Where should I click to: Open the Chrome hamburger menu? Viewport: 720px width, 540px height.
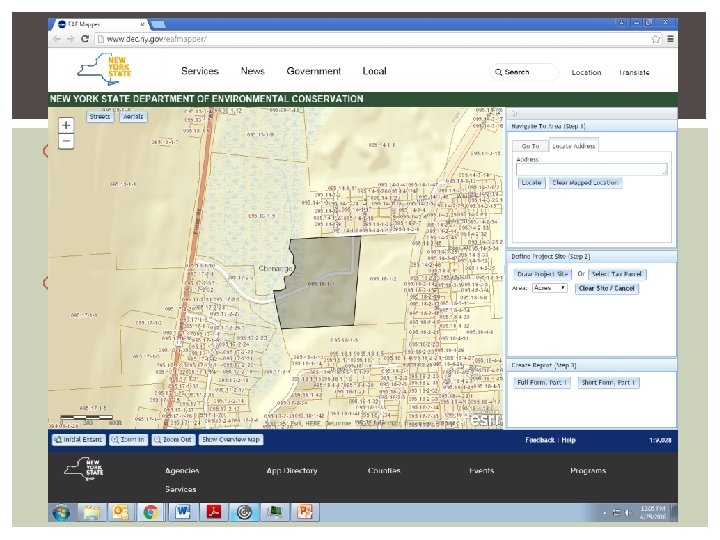[x=670, y=39]
